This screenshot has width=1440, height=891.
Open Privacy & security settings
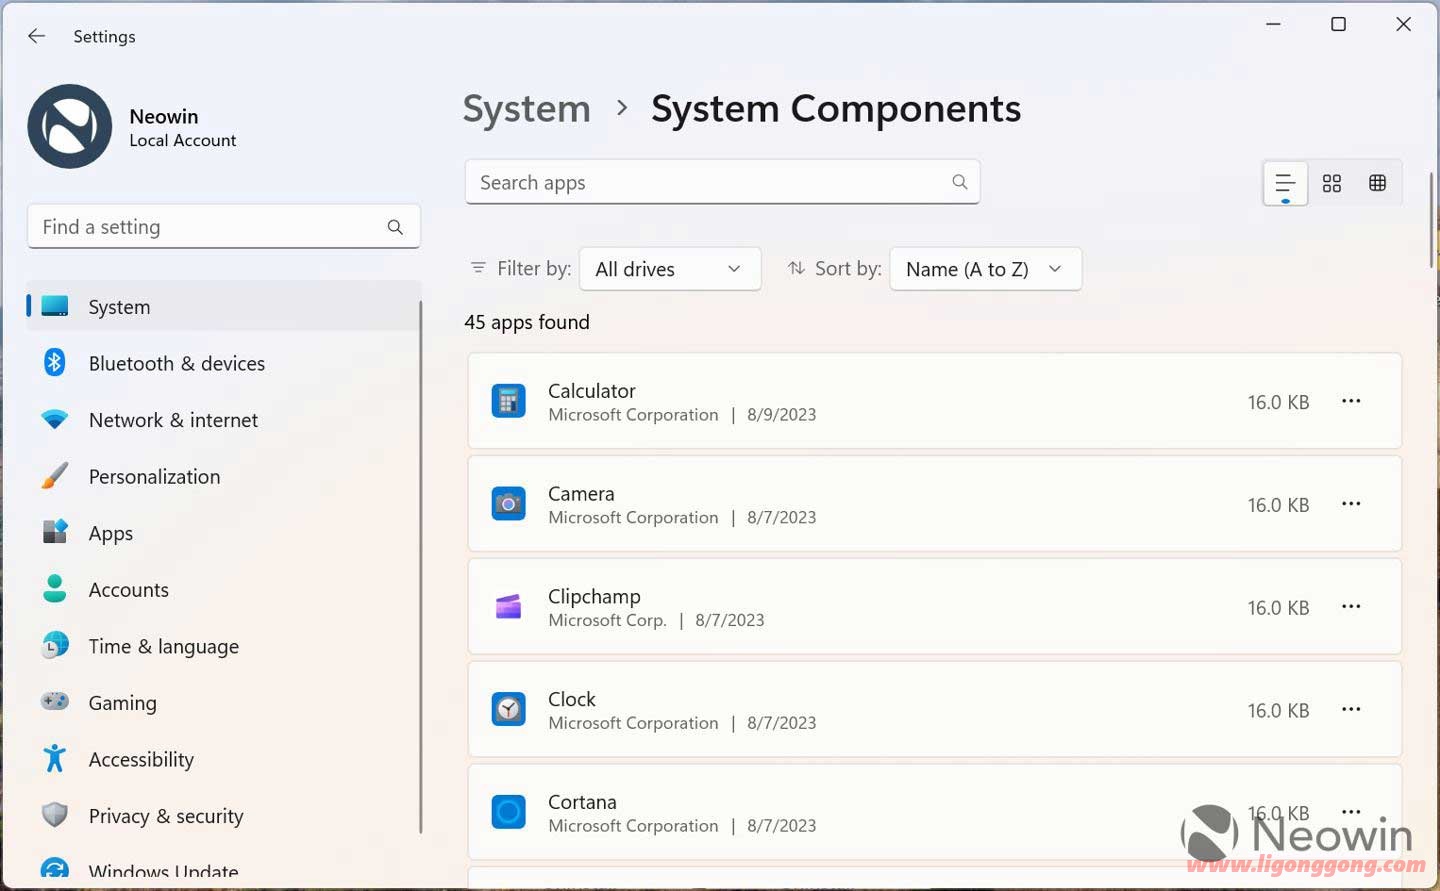click(x=224, y=816)
